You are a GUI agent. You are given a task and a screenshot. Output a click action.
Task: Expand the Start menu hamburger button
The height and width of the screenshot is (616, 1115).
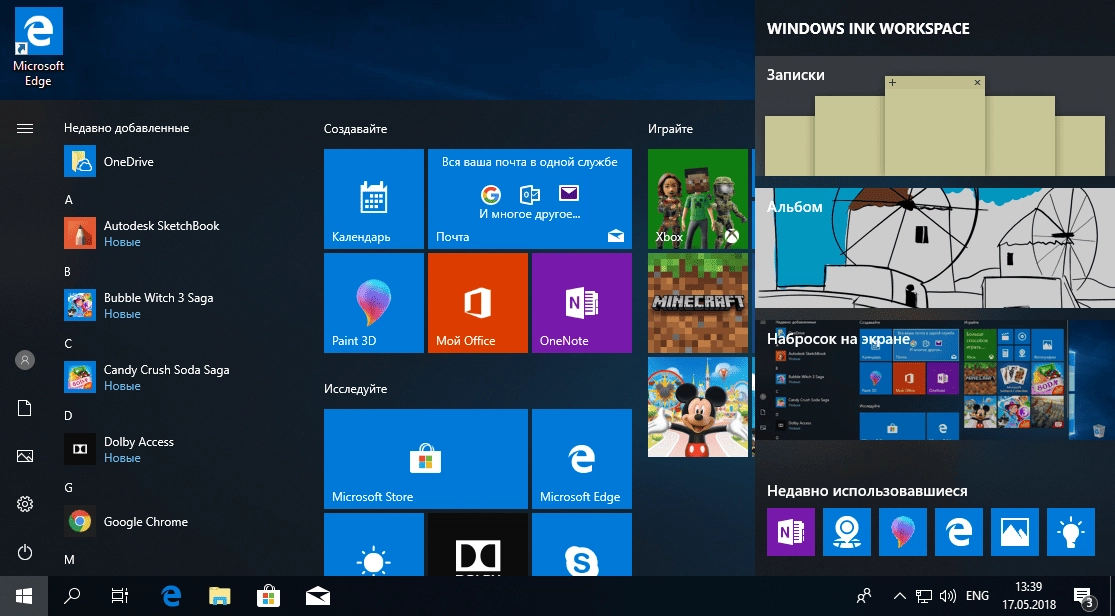pyautogui.click(x=25, y=129)
